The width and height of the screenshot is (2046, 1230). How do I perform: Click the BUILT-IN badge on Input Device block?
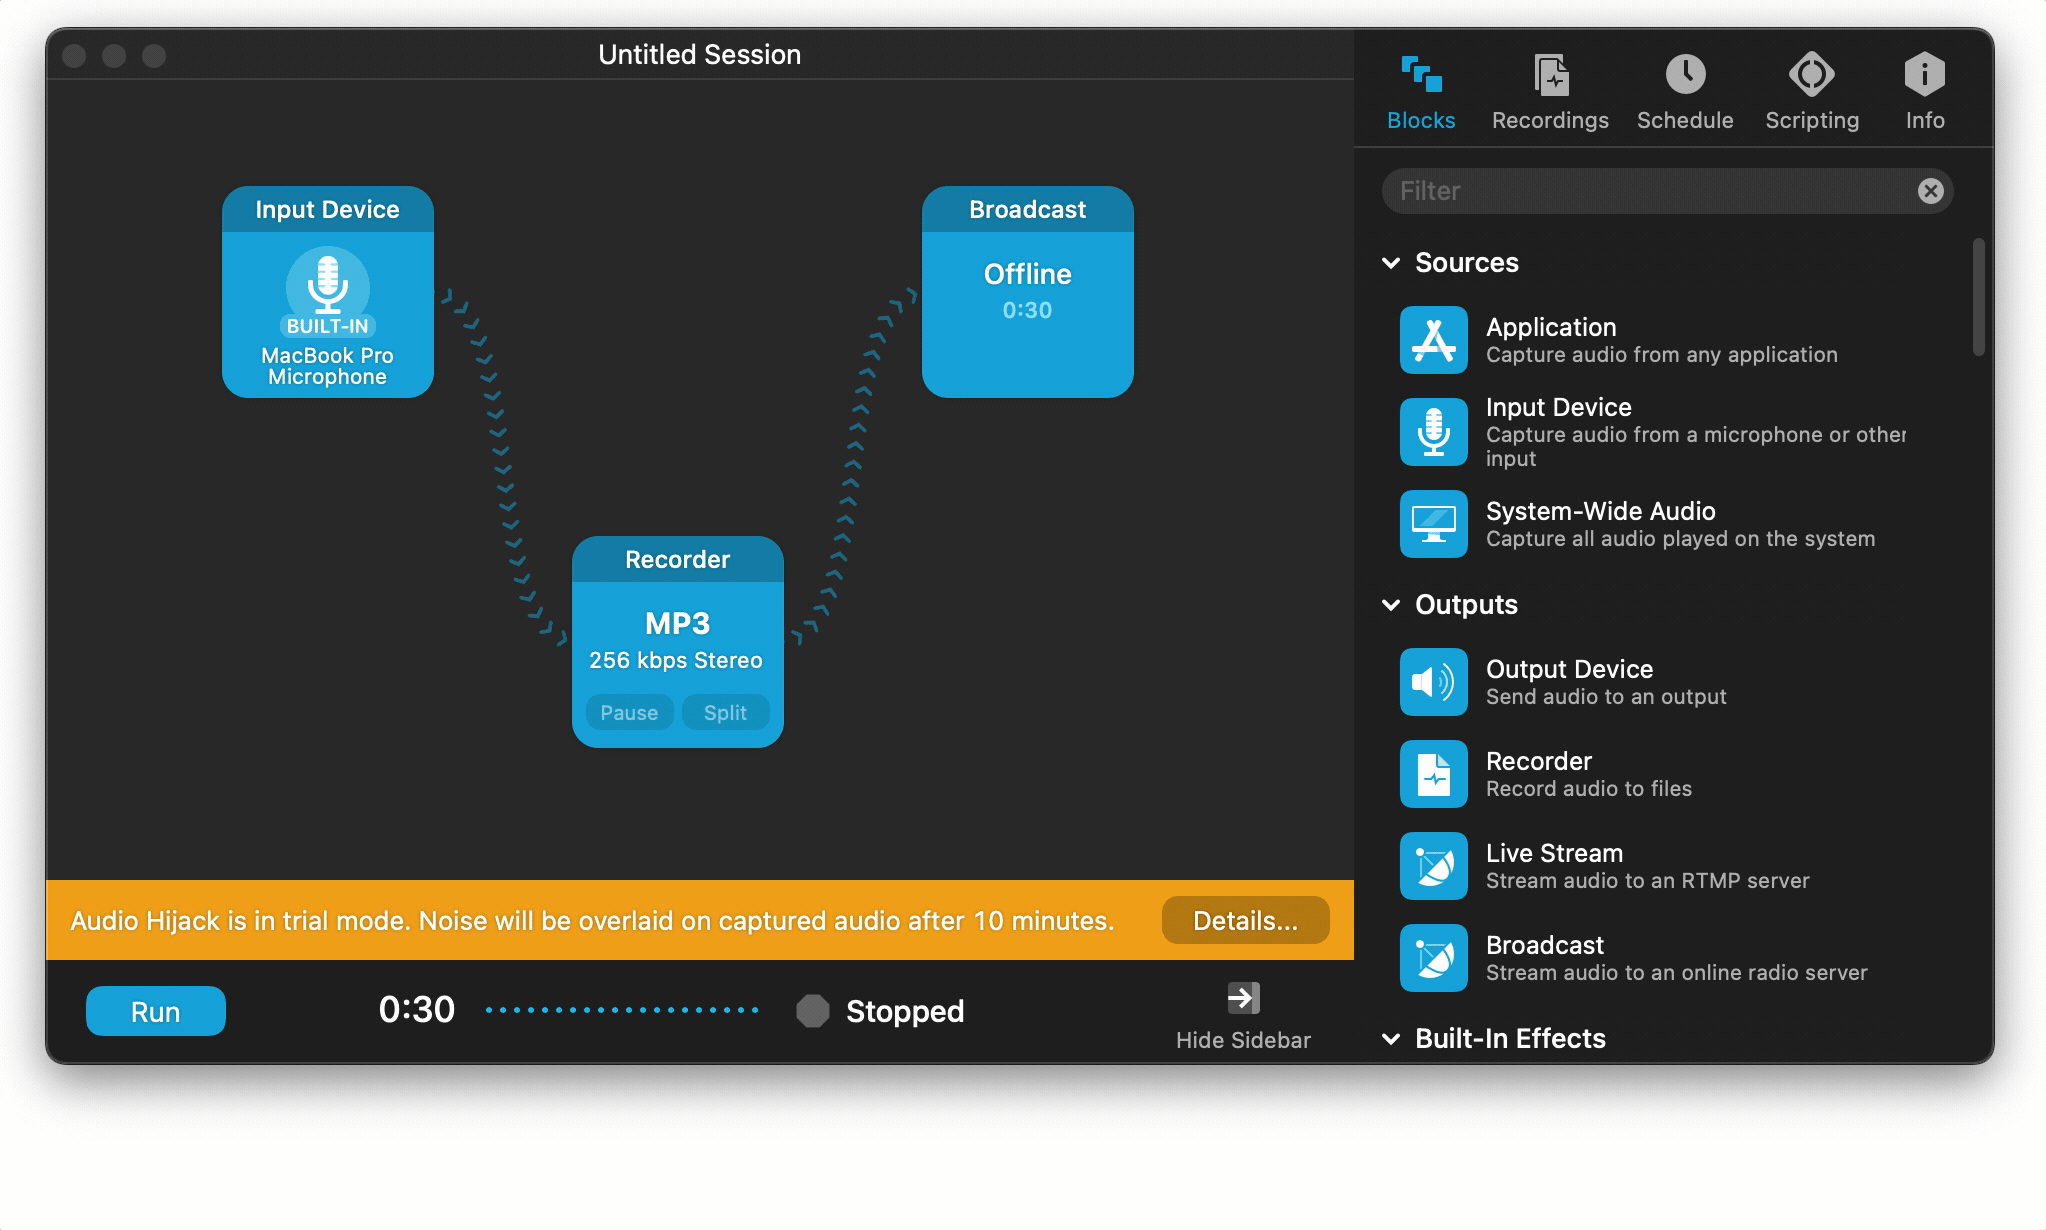327,326
